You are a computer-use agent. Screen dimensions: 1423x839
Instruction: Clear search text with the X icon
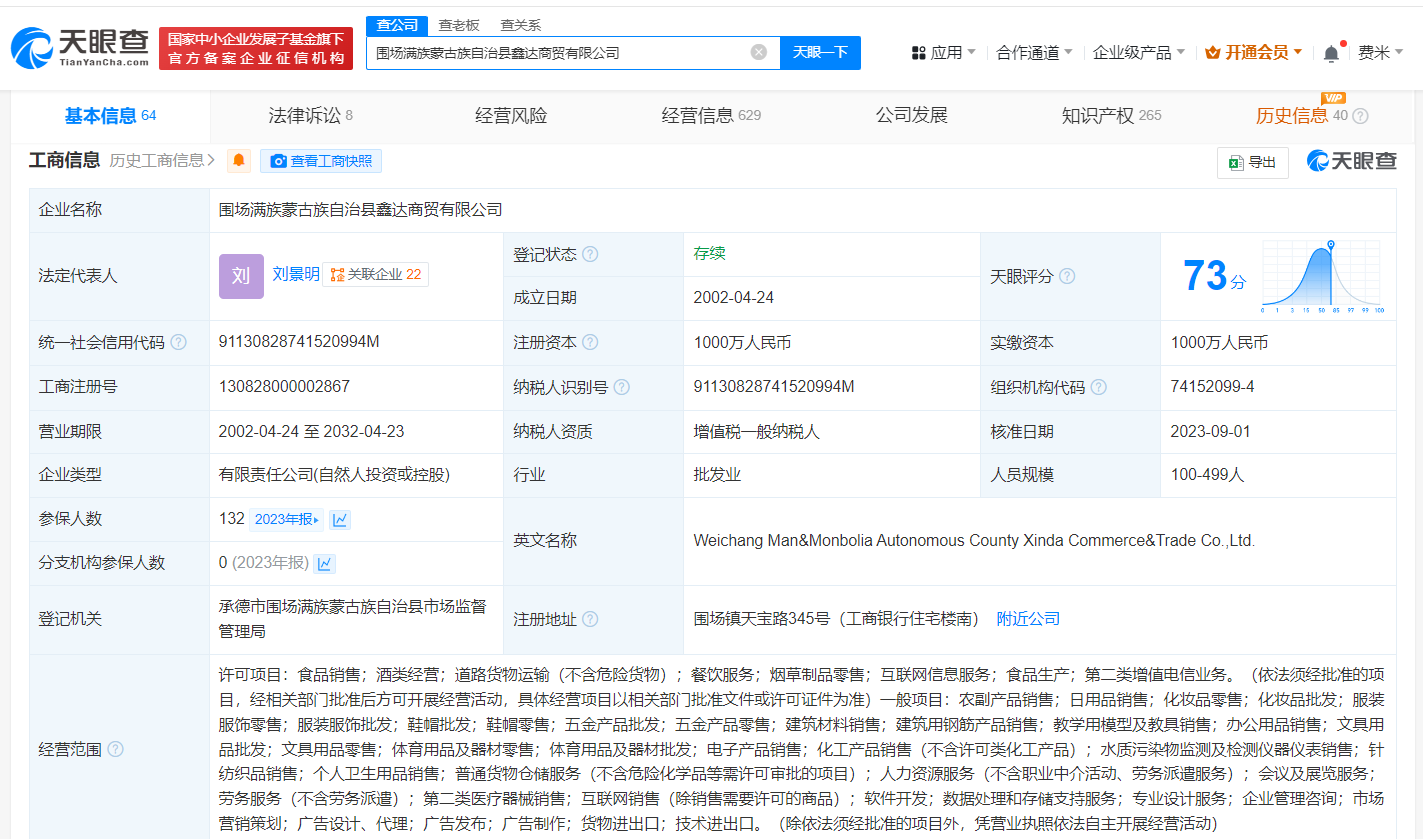759,52
